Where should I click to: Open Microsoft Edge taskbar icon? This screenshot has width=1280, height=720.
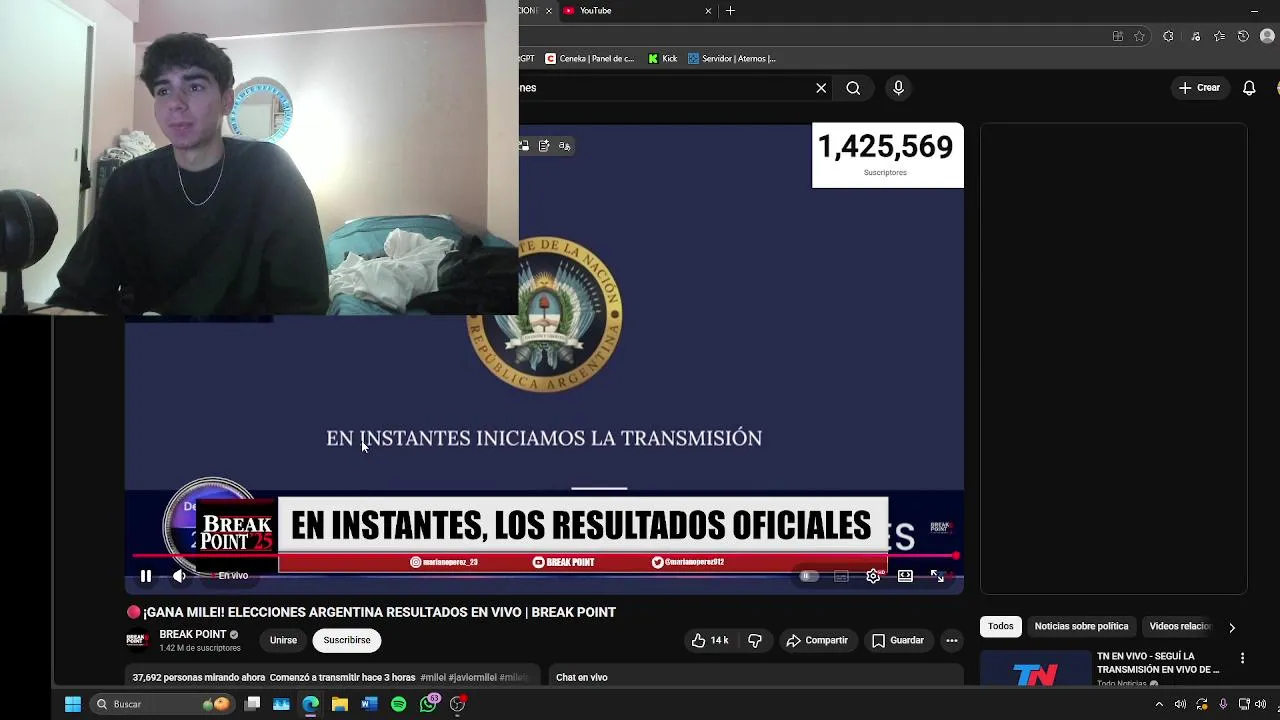pos(311,704)
